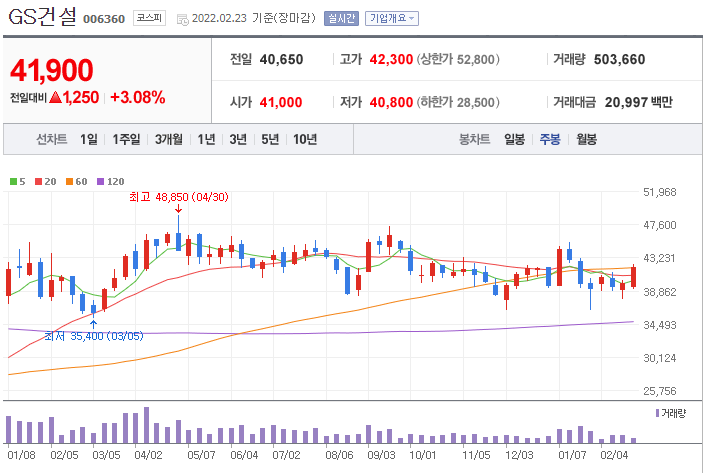Viewport: 703px width, 473px height.
Task: Select the 1주일 line chart tab
Action: pos(126,139)
